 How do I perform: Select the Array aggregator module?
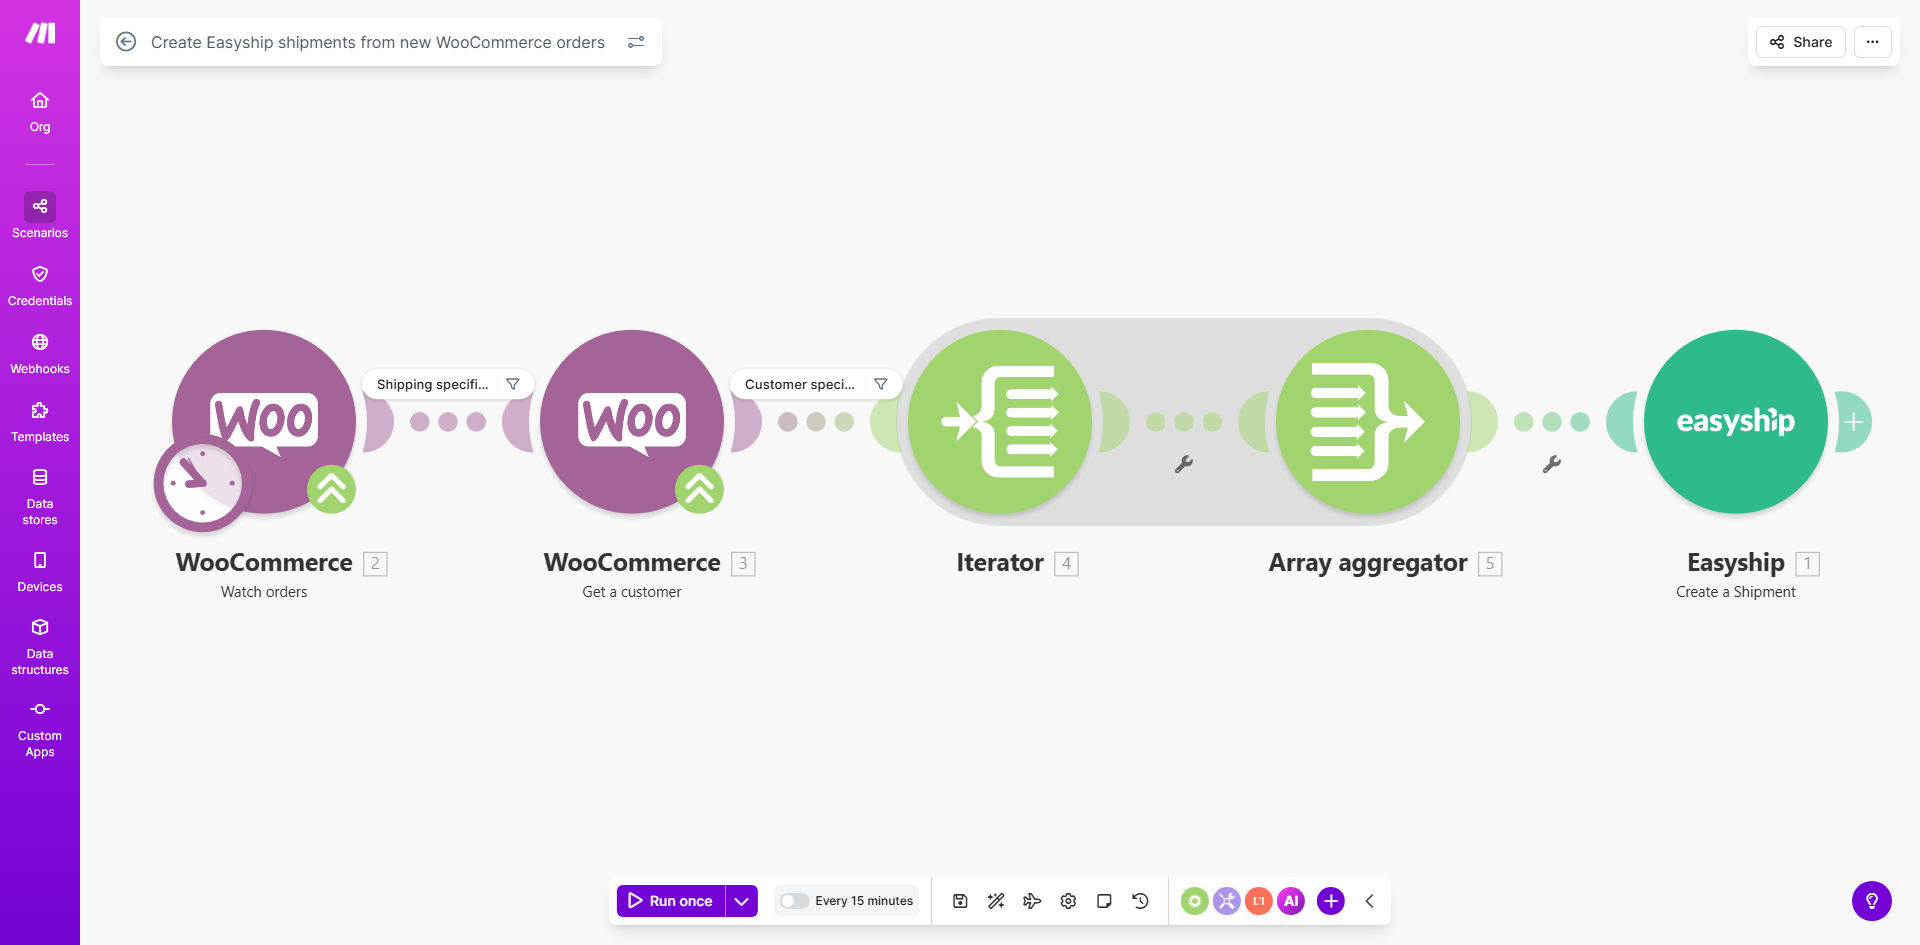click(x=1368, y=421)
